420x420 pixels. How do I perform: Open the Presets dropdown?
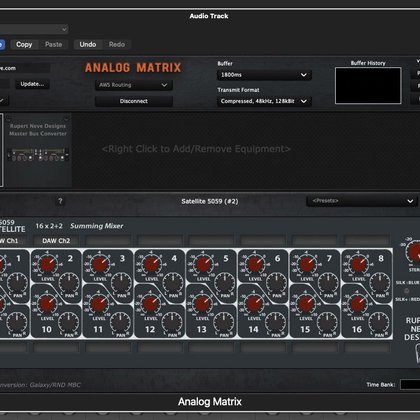361,201
